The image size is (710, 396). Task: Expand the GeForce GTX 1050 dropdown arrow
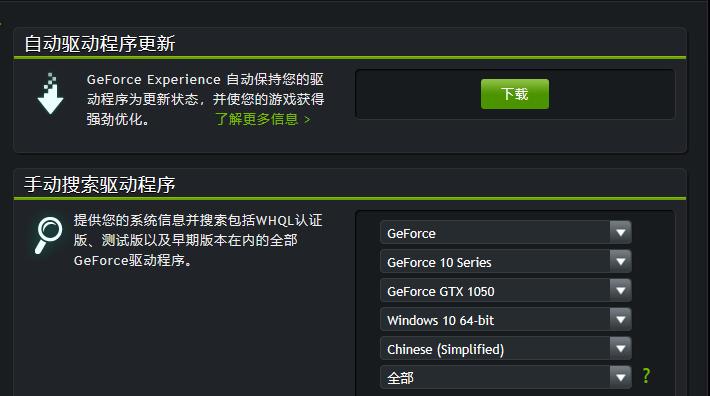[620, 291]
